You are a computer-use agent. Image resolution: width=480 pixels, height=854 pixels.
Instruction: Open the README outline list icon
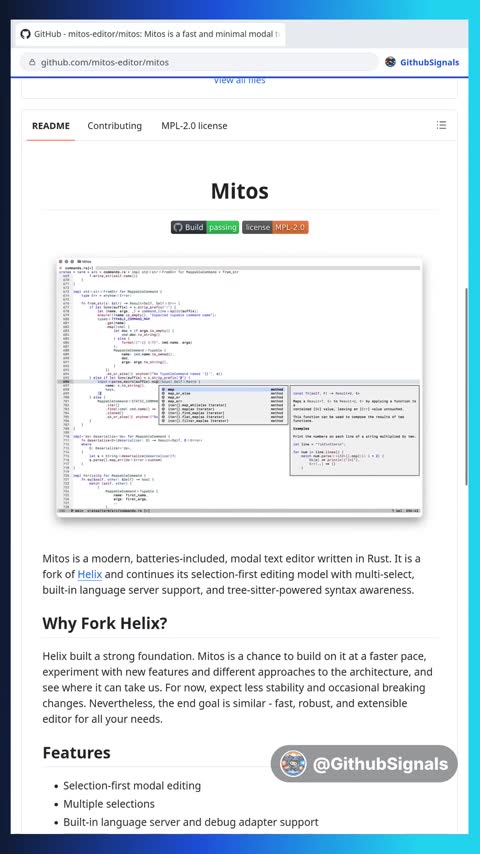click(441, 125)
